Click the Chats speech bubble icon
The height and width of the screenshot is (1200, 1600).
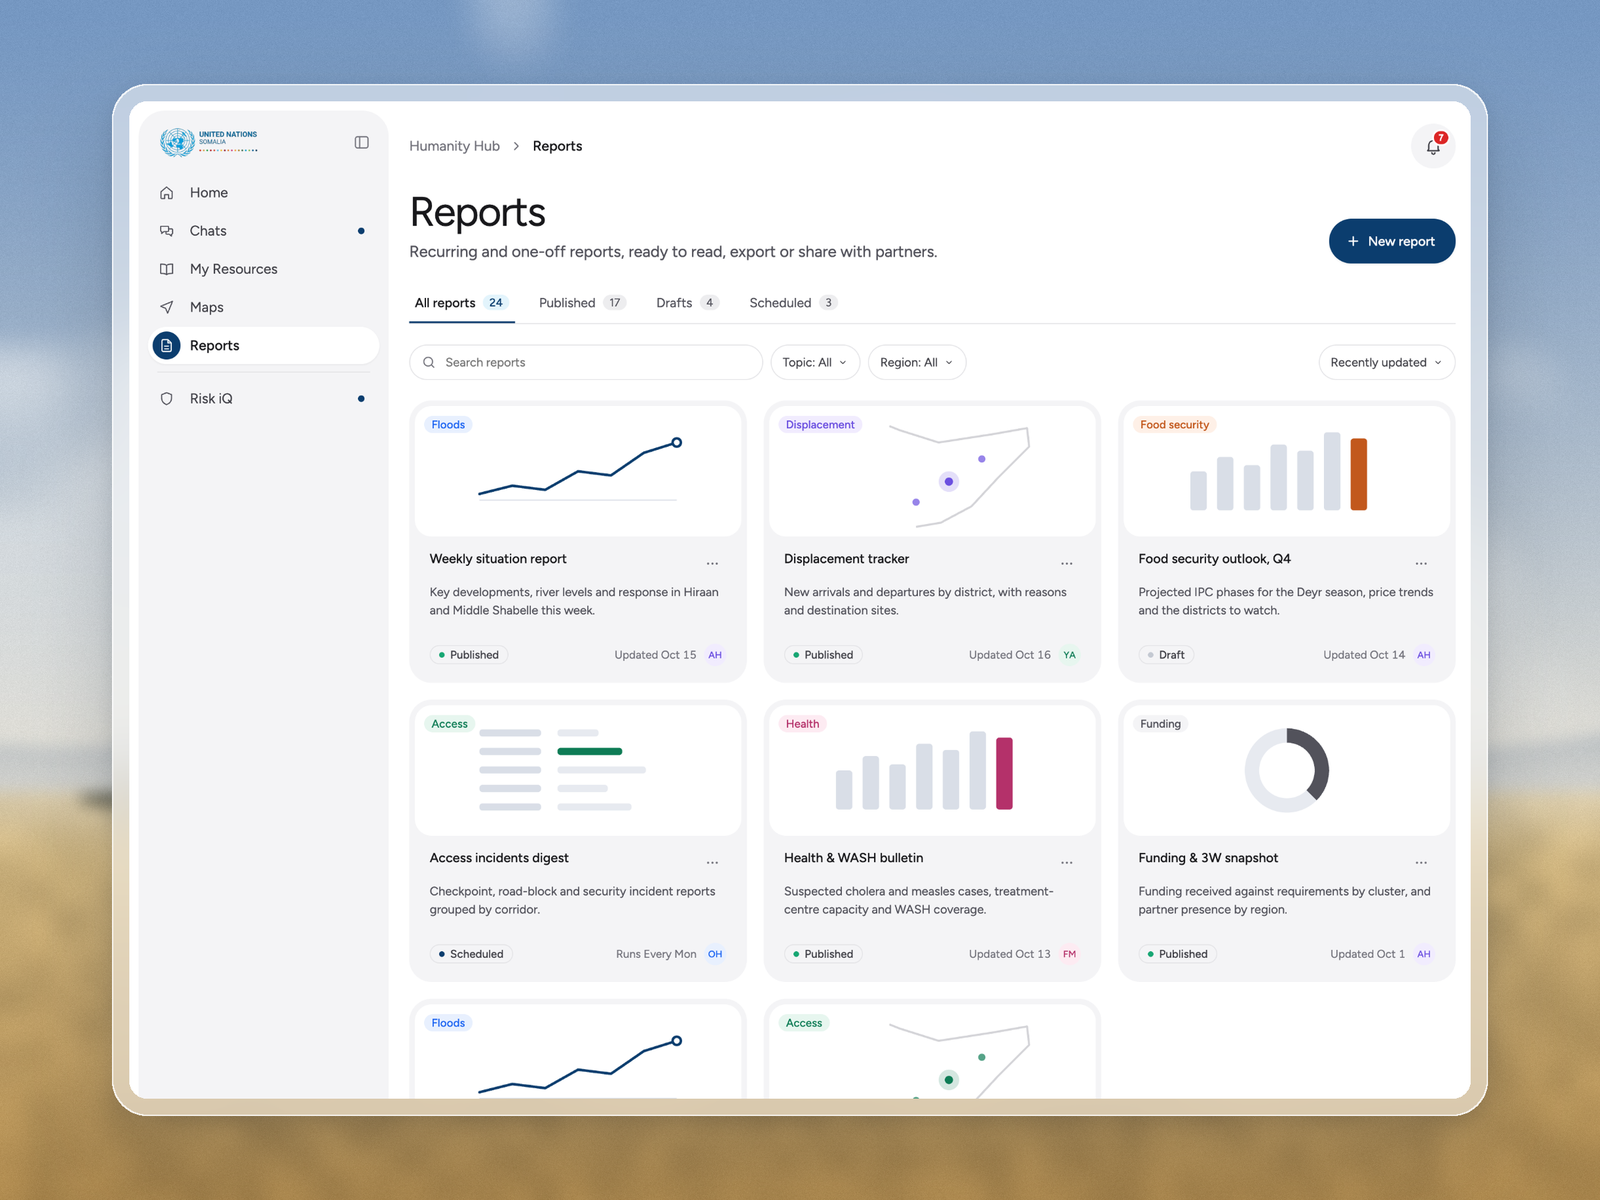[x=167, y=231]
